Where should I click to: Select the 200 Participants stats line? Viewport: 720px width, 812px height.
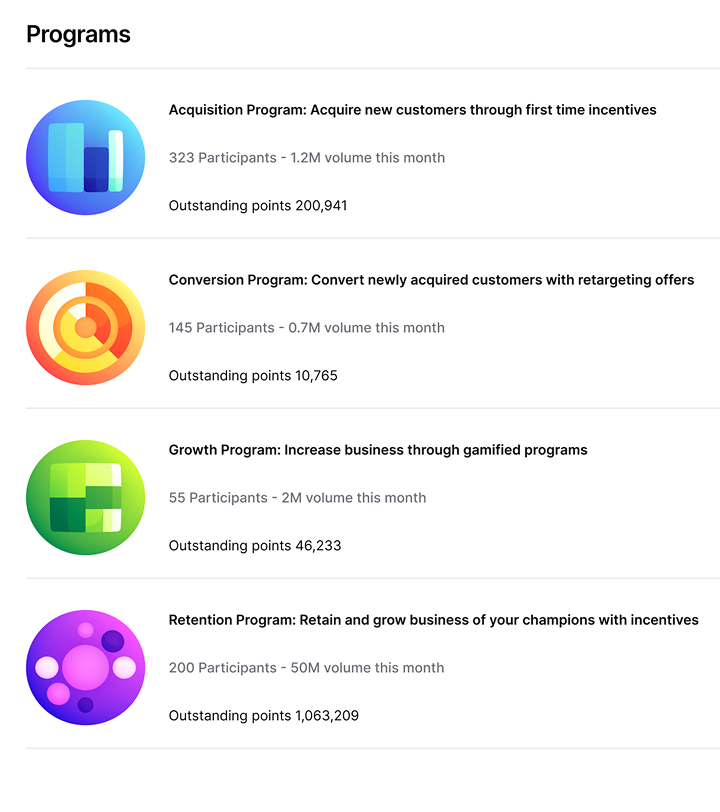pyautogui.click(x=306, y=668)
